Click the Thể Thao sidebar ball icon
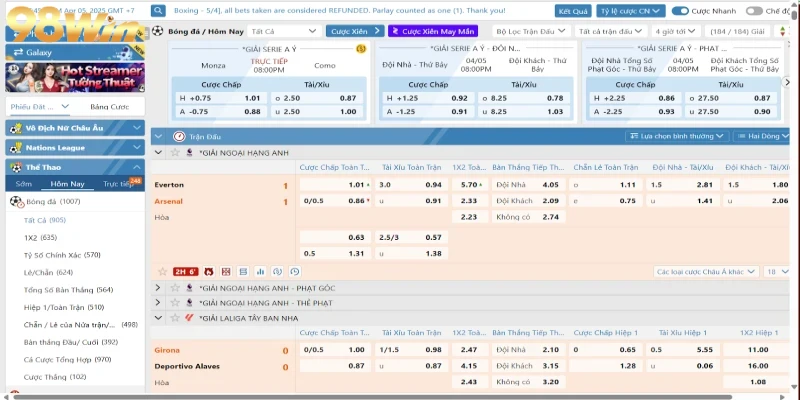 click(16, 167)
